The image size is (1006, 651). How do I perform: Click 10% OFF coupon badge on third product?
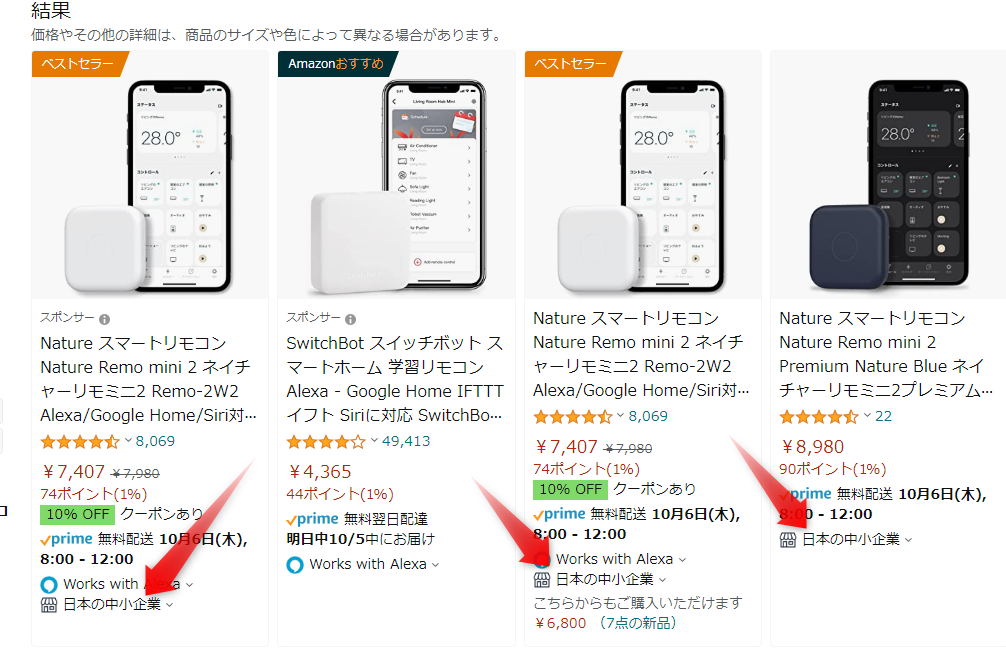pyautogui.click(x=570, y=489)
